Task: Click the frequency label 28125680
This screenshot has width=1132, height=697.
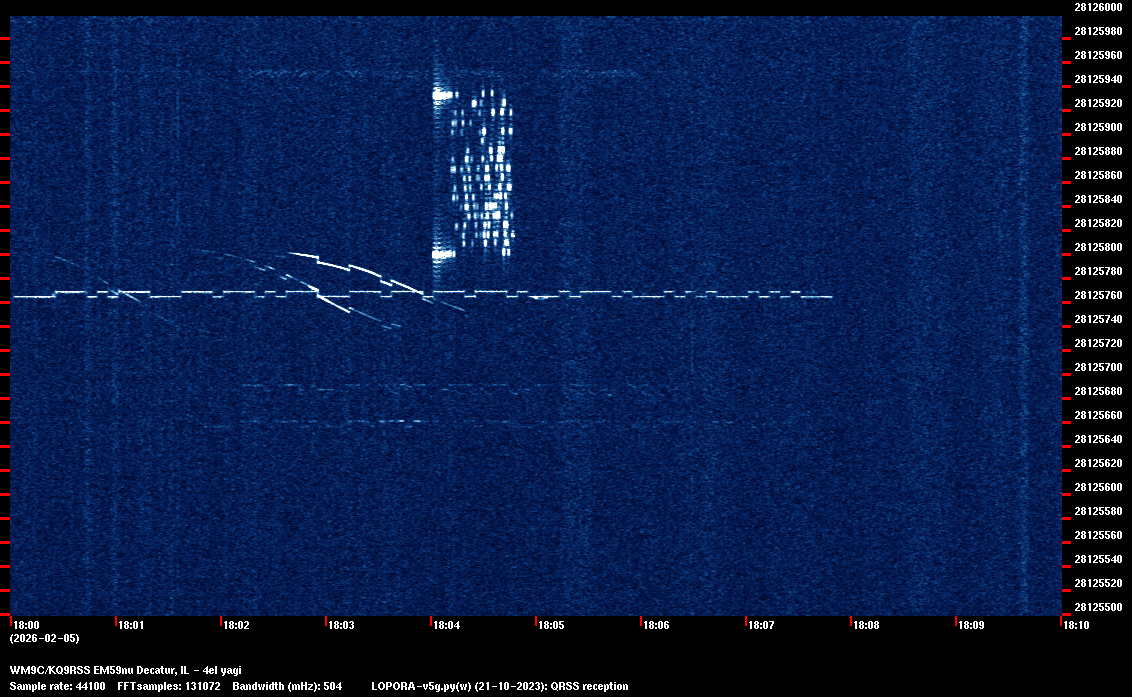Action: coord(1098,391)
